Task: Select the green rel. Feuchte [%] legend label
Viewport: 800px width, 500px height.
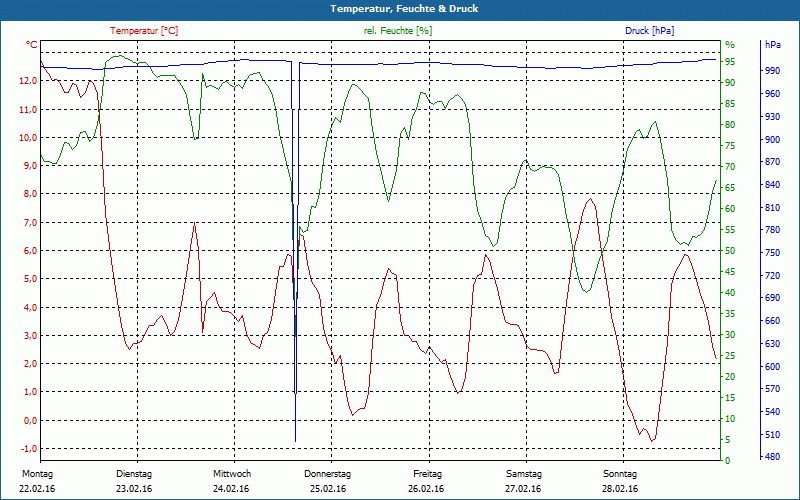Action: 397,31
